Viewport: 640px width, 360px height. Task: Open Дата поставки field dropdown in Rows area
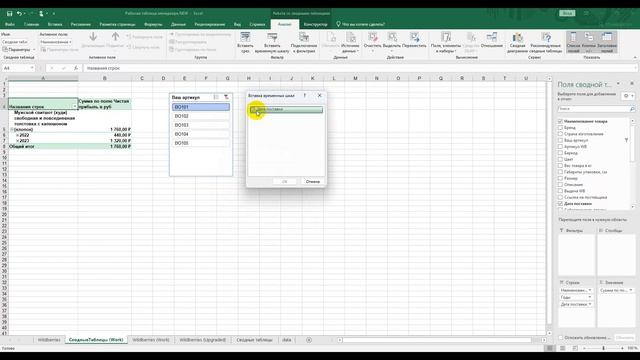(x=590, y=304)
